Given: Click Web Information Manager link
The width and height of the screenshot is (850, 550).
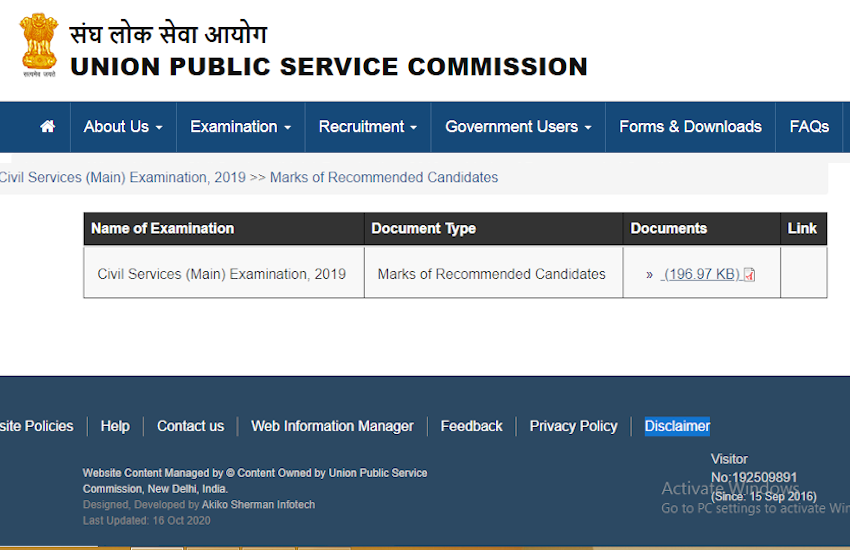Looking at the screenshot, I should [x=332, y=426].
